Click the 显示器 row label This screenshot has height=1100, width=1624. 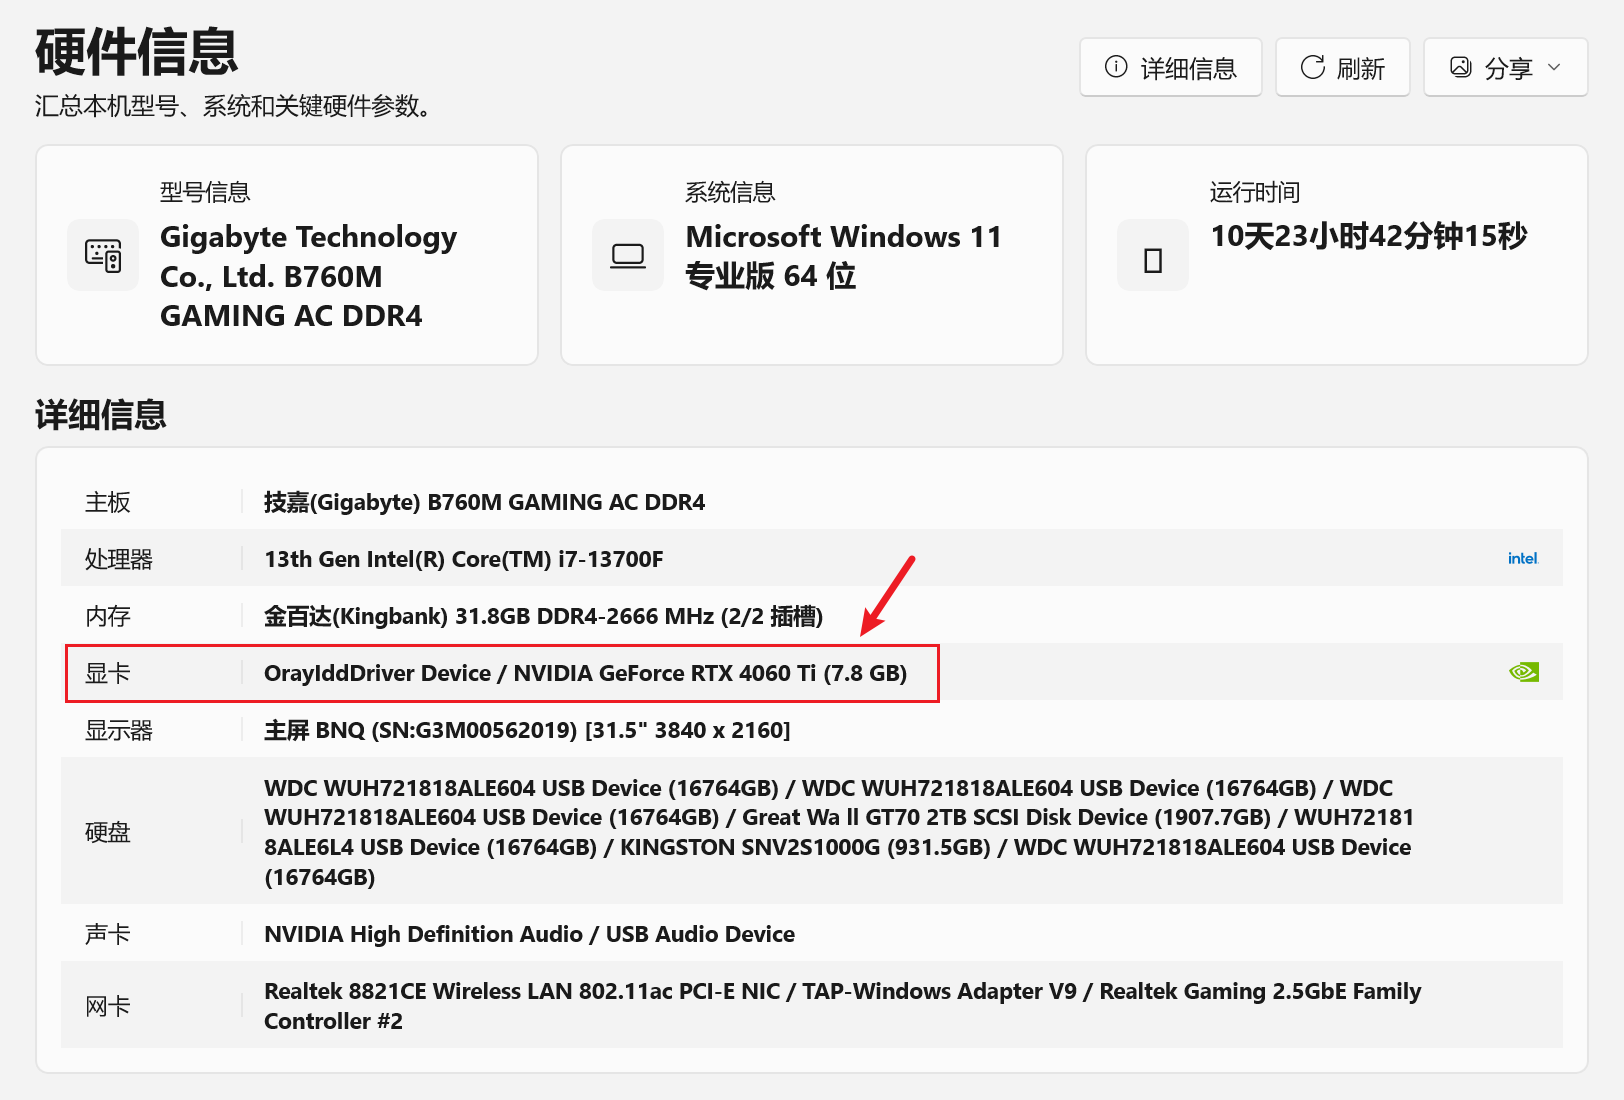tap(119, 730)
